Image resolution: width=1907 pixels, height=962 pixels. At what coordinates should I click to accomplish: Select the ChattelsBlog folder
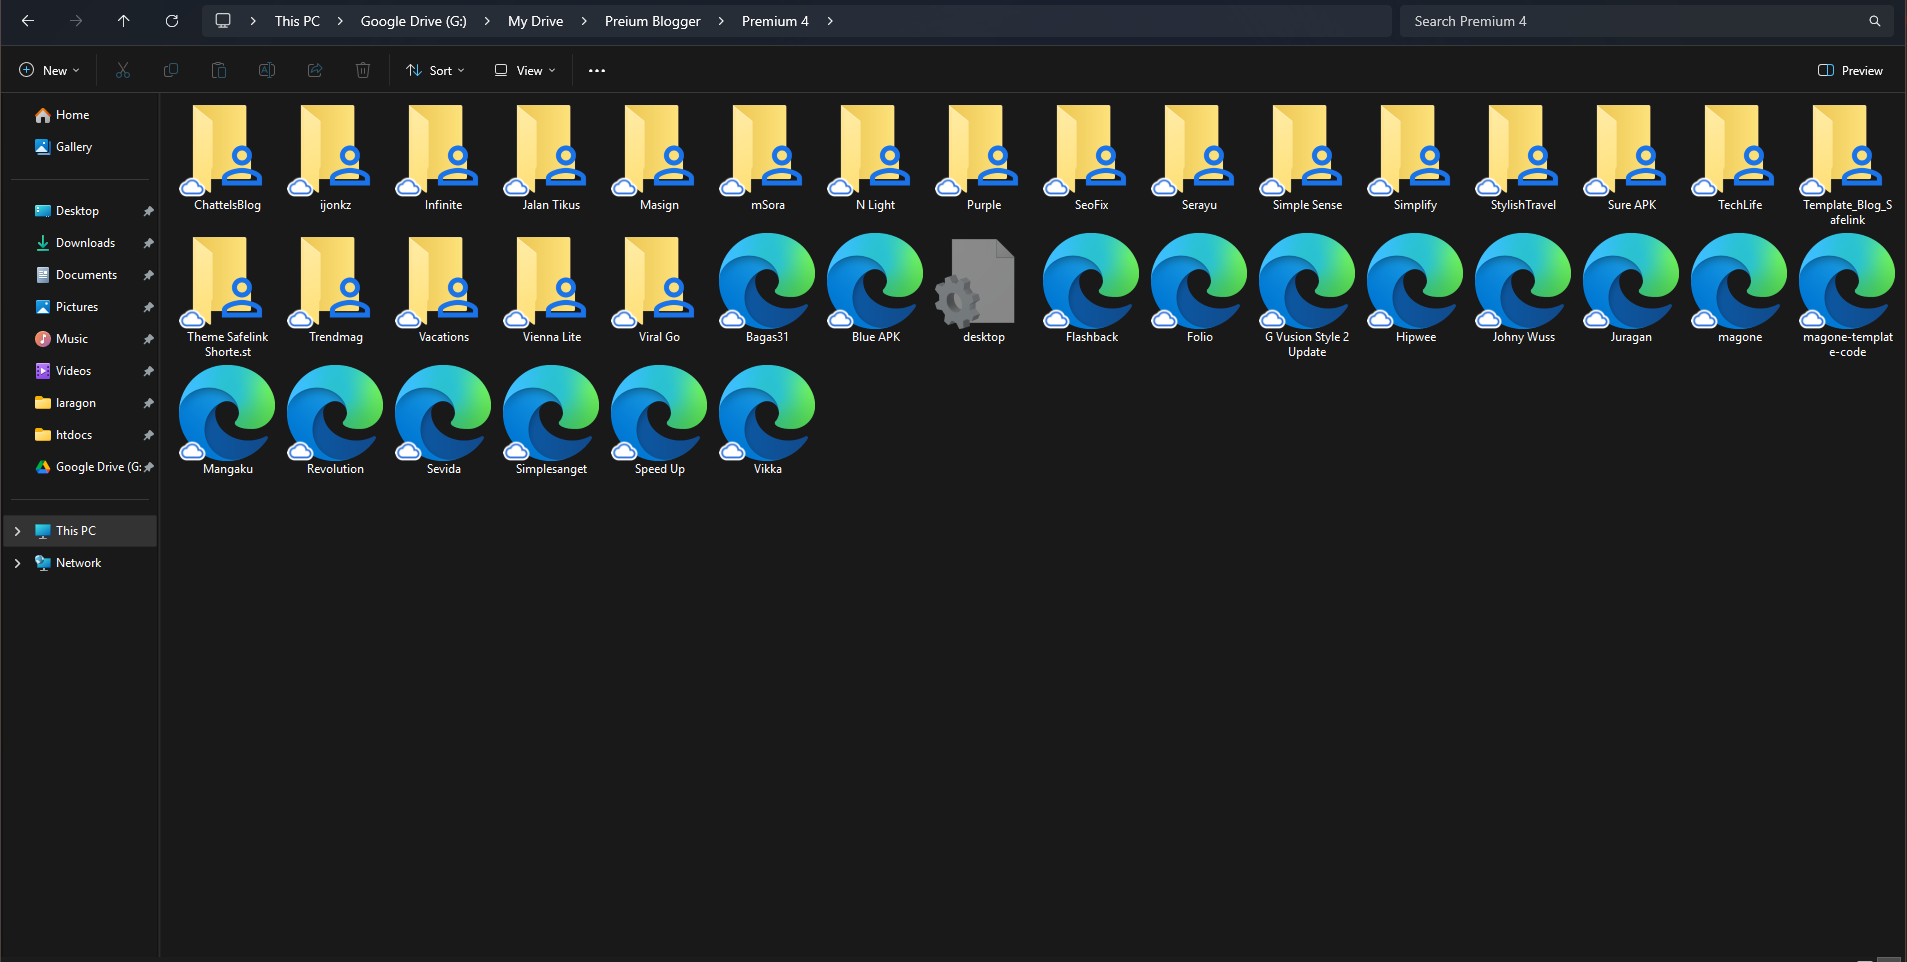click(227, 158)
